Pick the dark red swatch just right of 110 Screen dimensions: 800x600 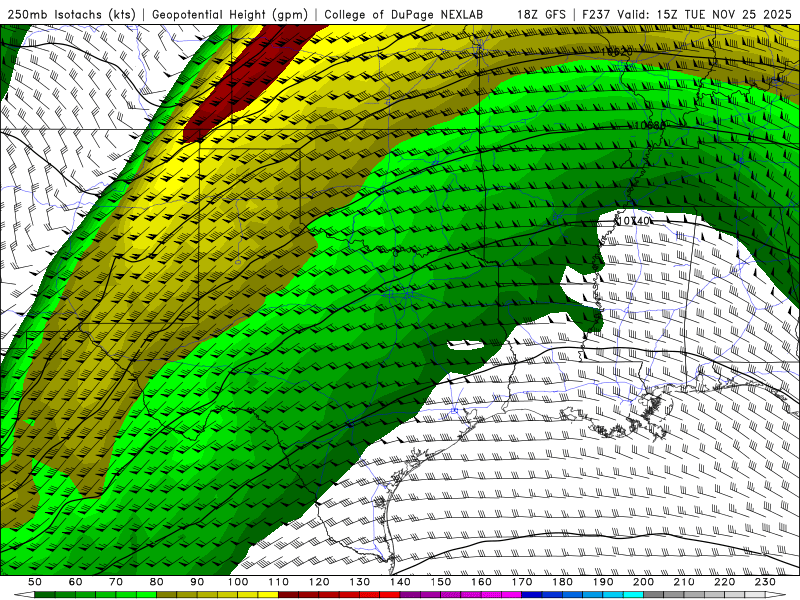(288, 595)
